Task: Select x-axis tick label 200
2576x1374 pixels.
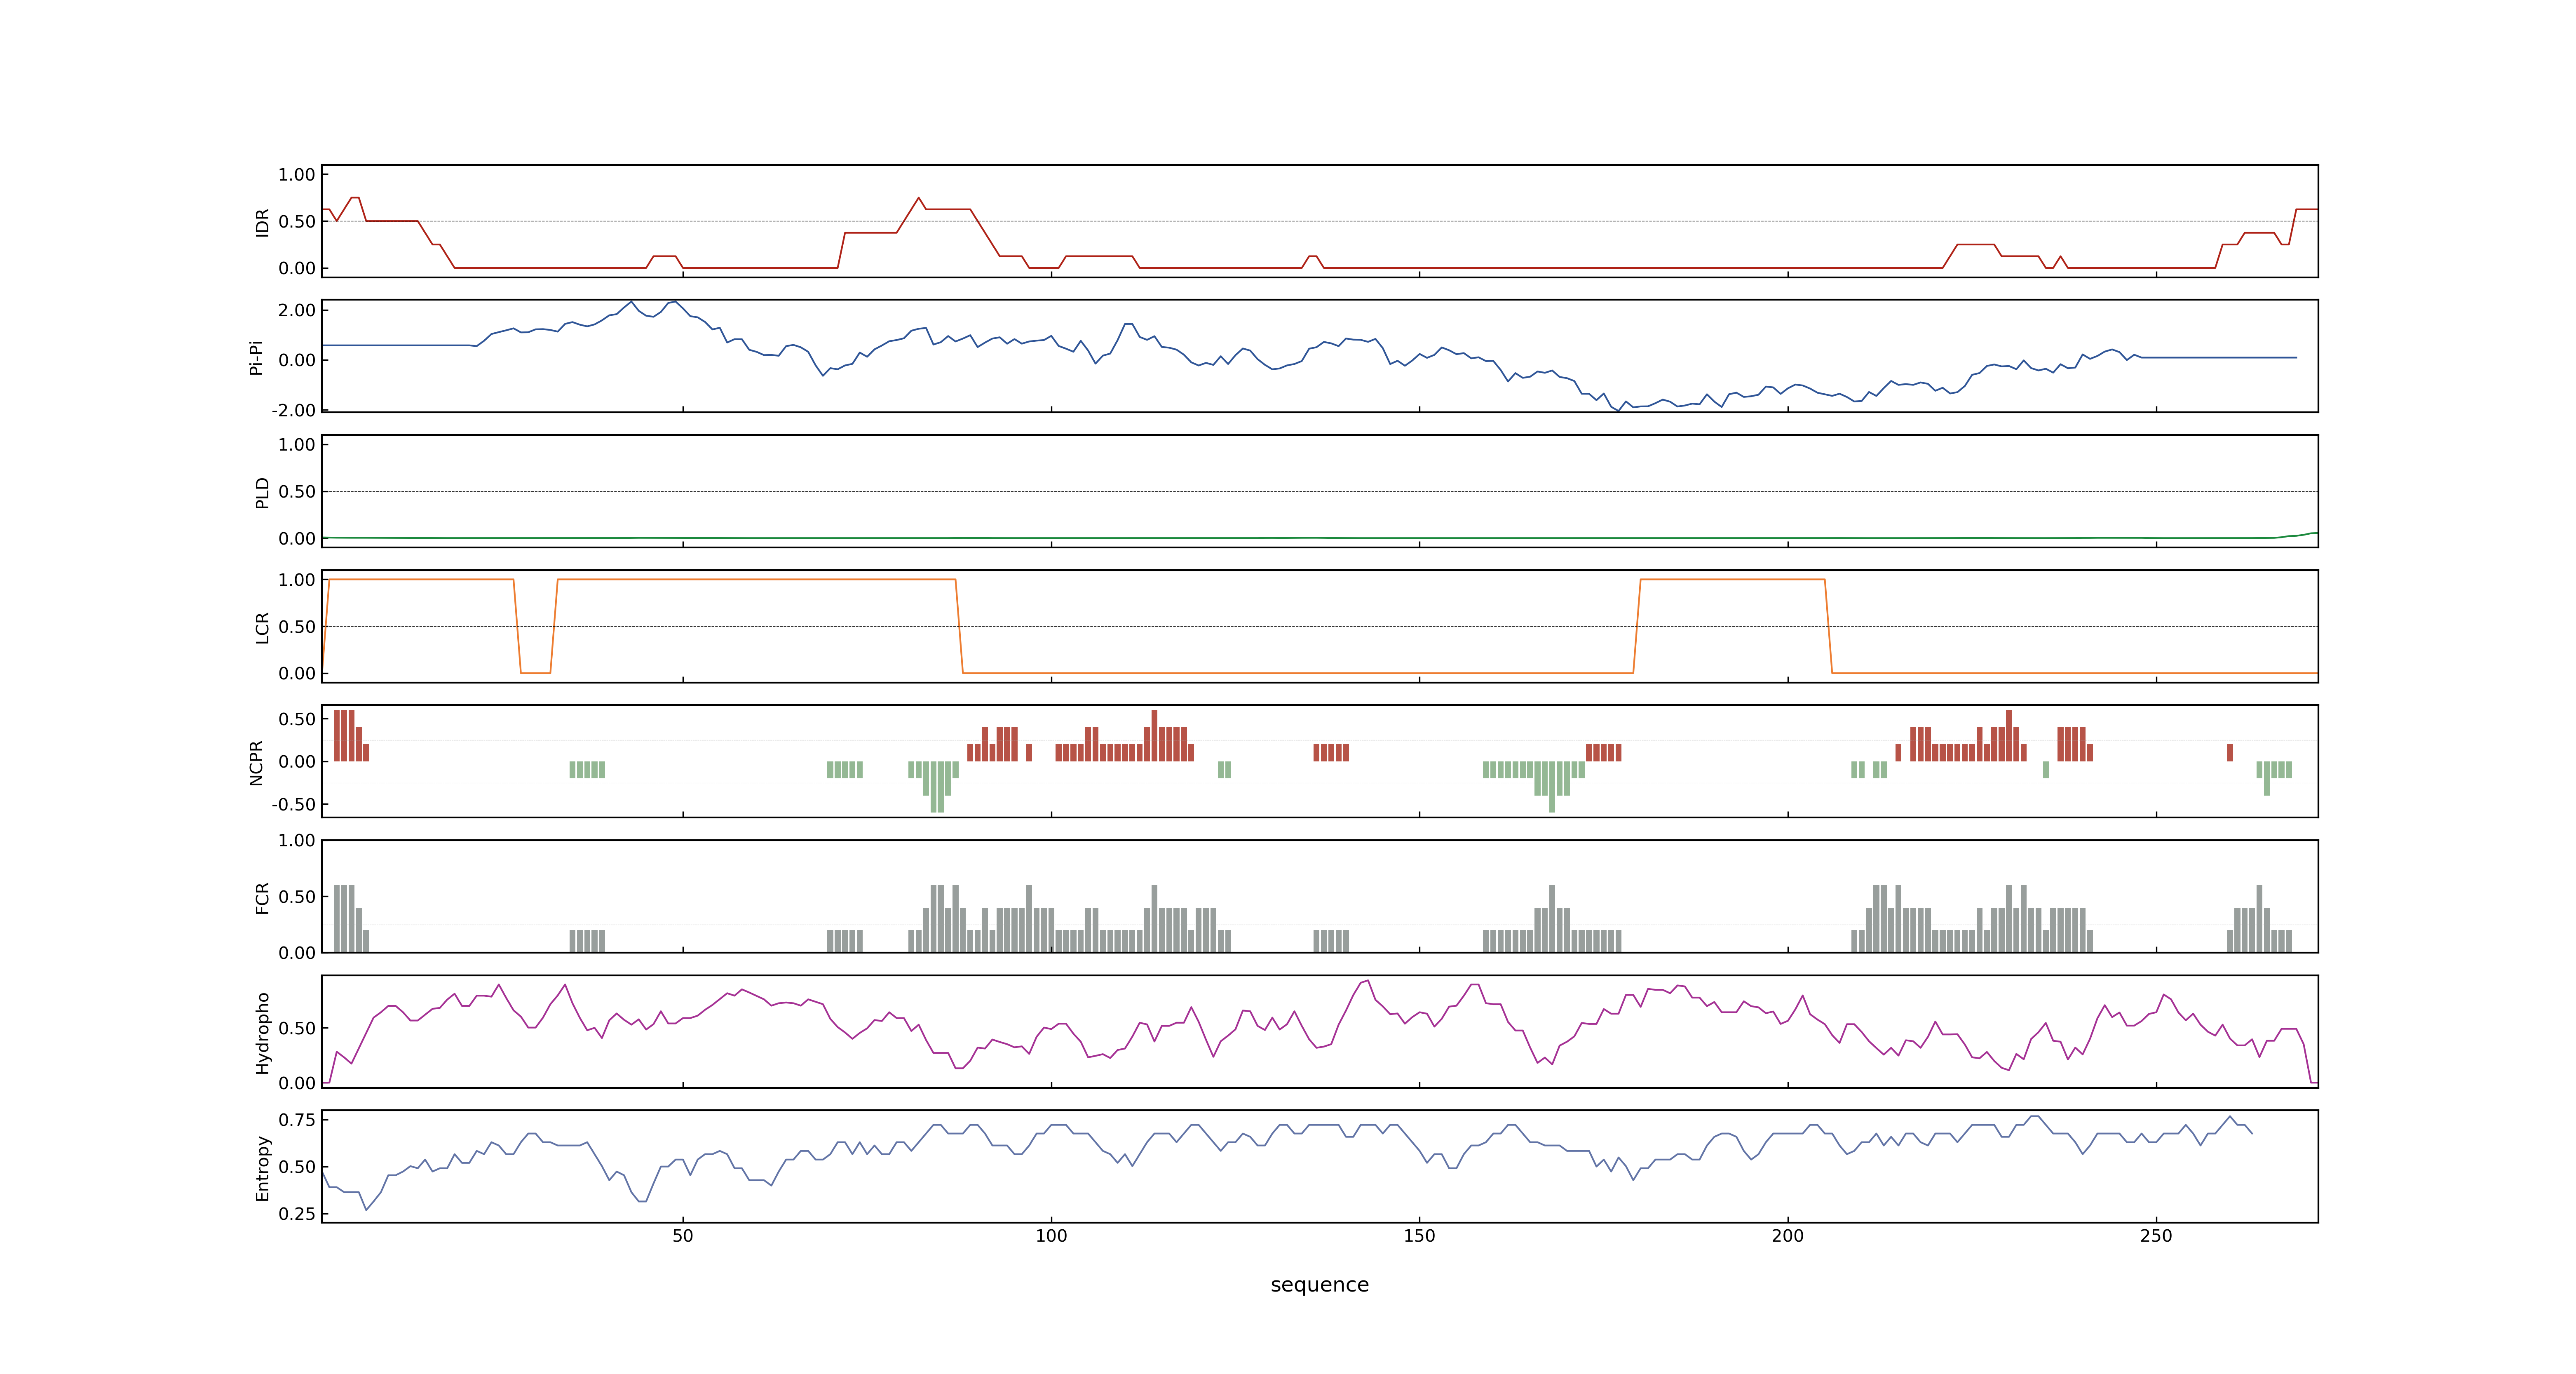Action: pyautogui.click(x=1787, y=1236)
